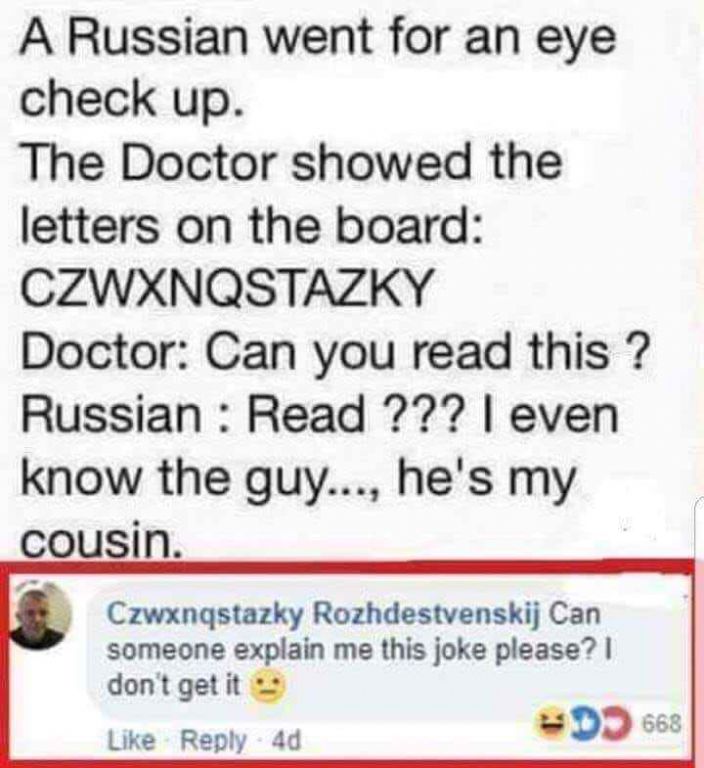
Task: Click the CZWXNQSTAZKY letters line
Action: click(x=227, y=289)
